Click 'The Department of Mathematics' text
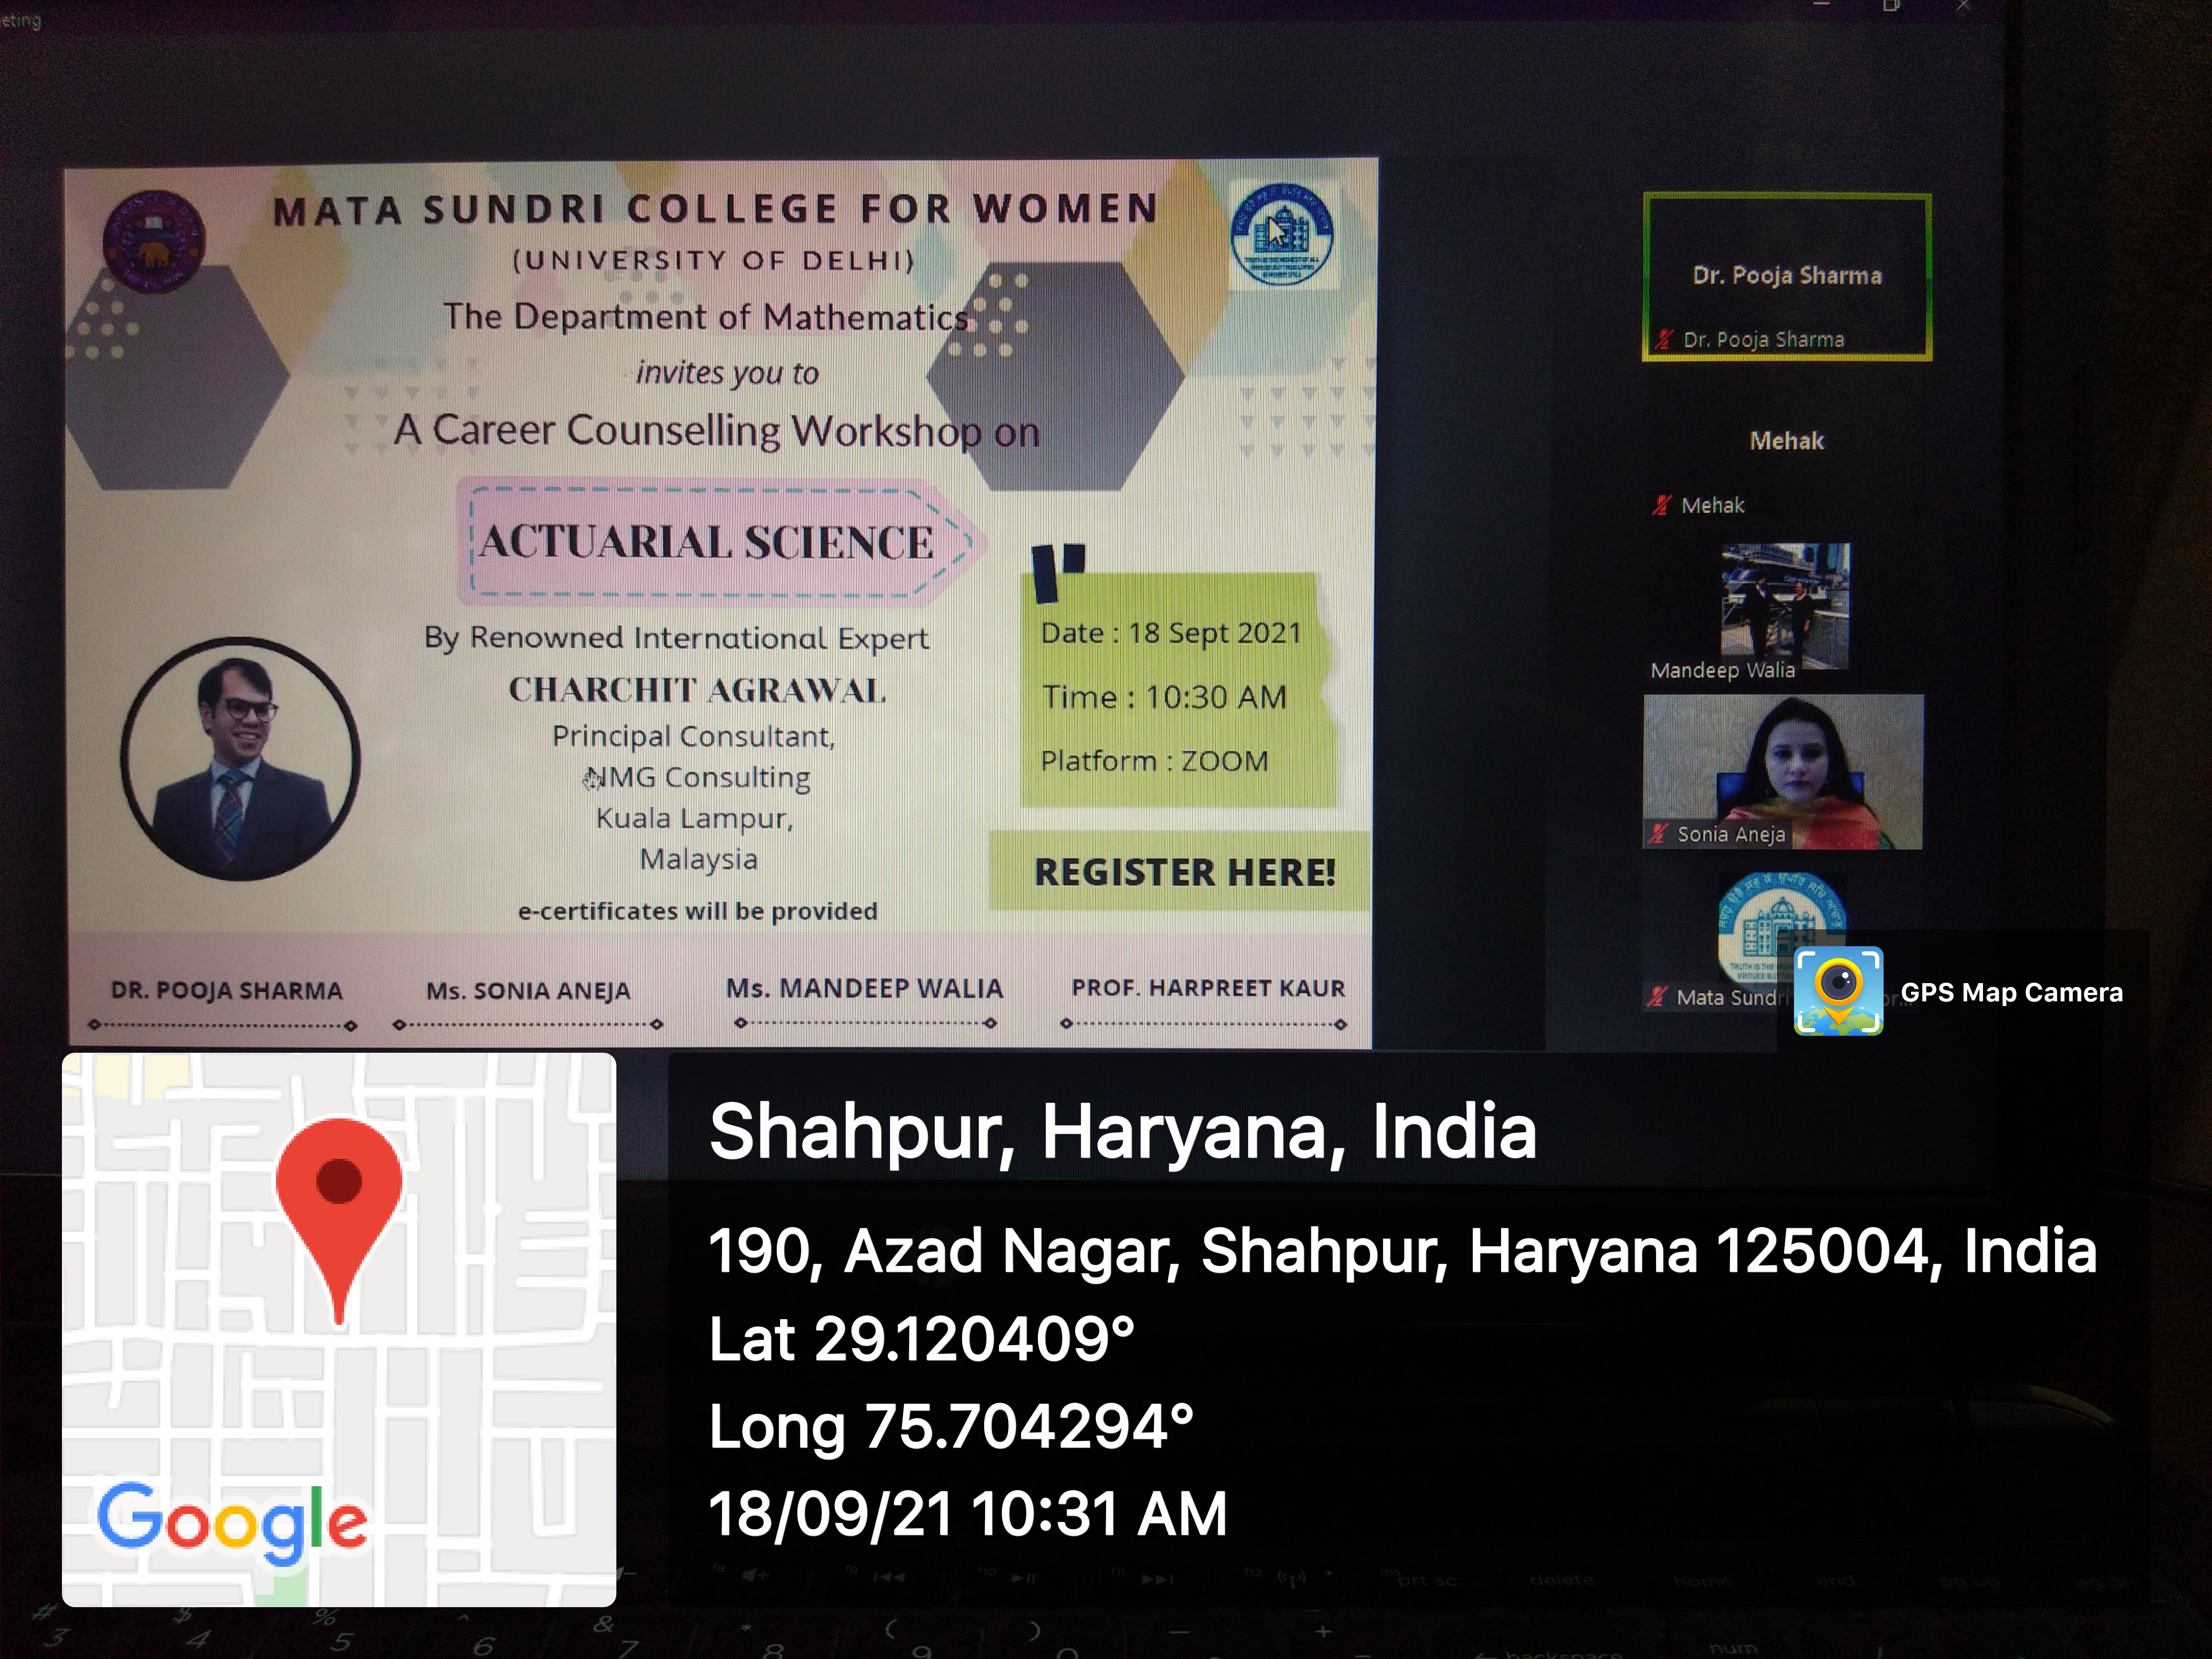This screenshot has height=1659, width=2212. (706, 317)
